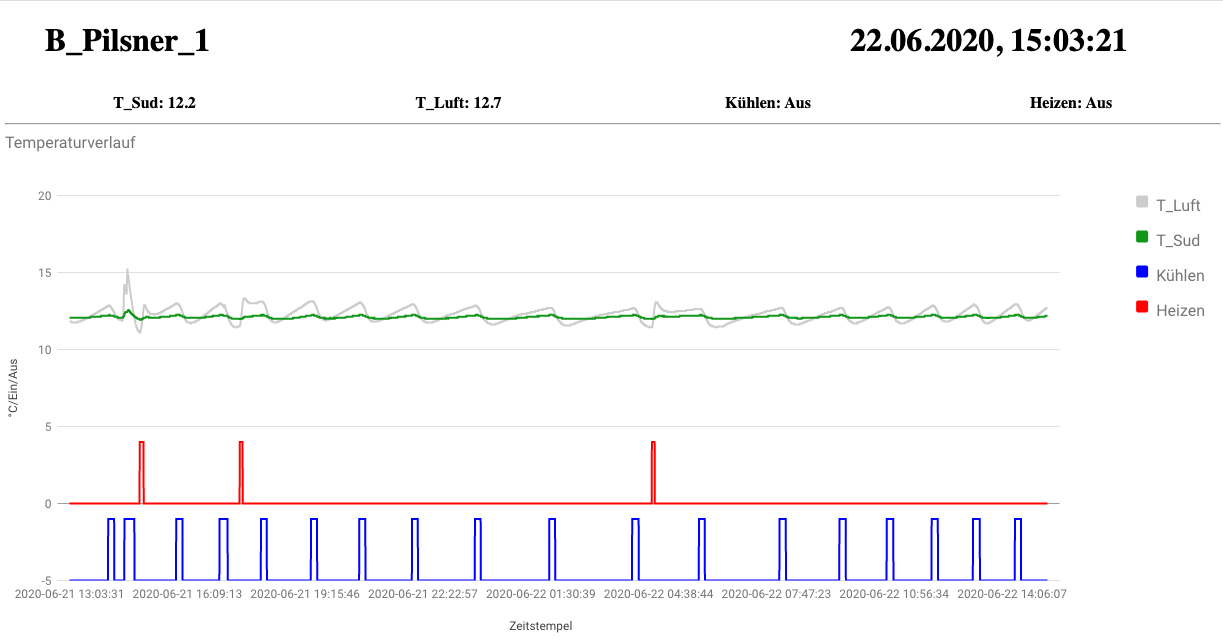This screenshot has width=1223, height=643.
Task: Select the Heizen legend label text
Action: (x=1180, y=311)
